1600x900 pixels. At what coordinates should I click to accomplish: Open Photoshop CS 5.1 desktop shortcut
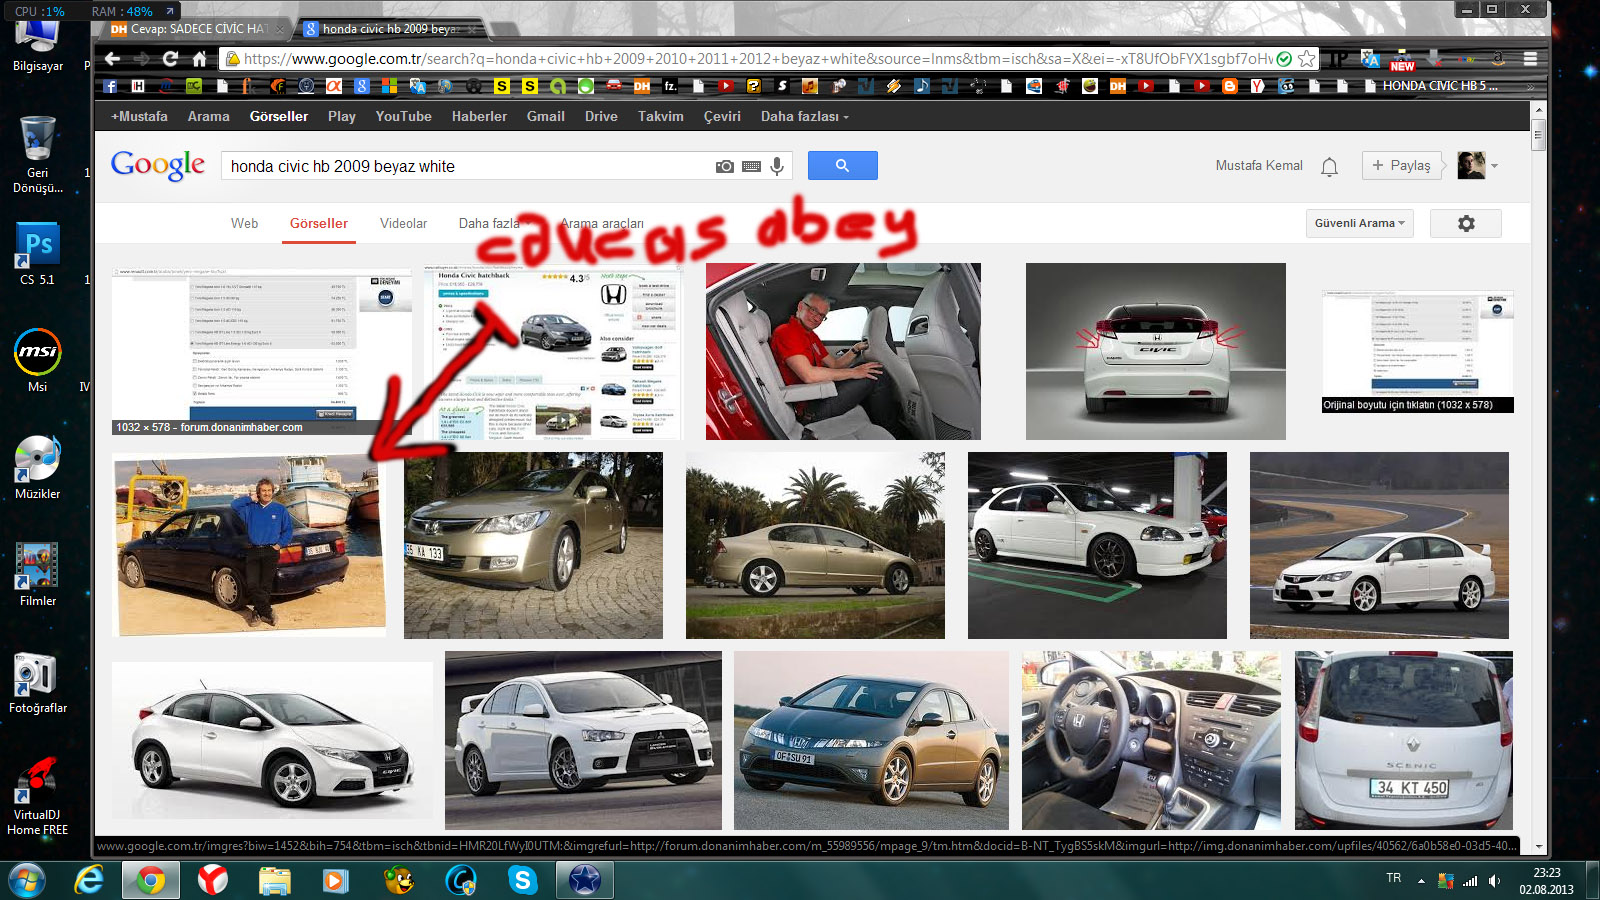click(x=37, y=254)
